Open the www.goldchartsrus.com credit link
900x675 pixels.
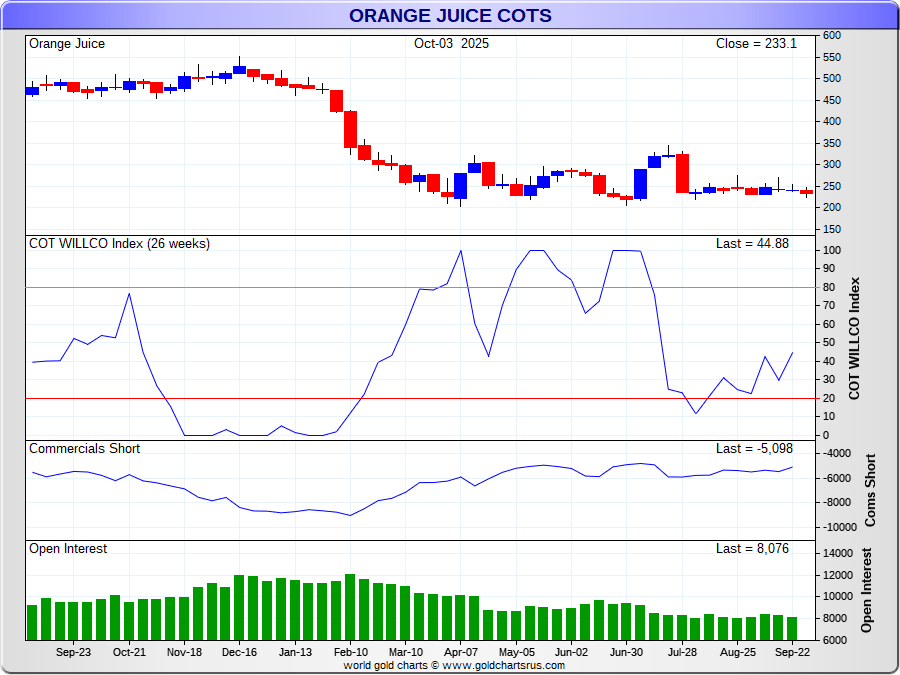pos(503,665)
